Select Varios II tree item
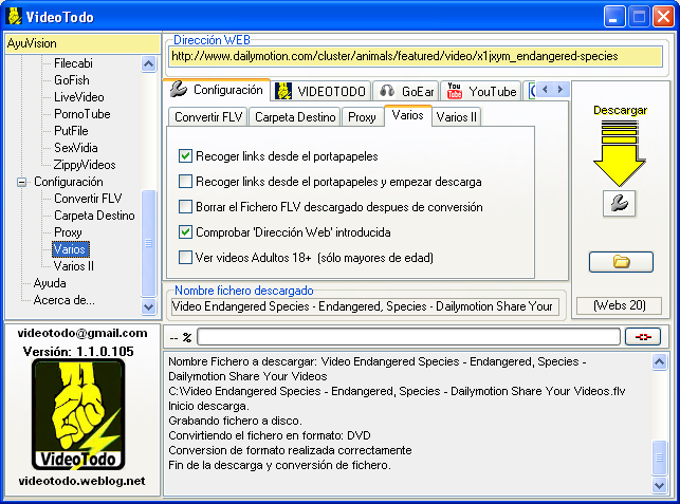This screenshot has height=504, width=680. click(73, 266)
